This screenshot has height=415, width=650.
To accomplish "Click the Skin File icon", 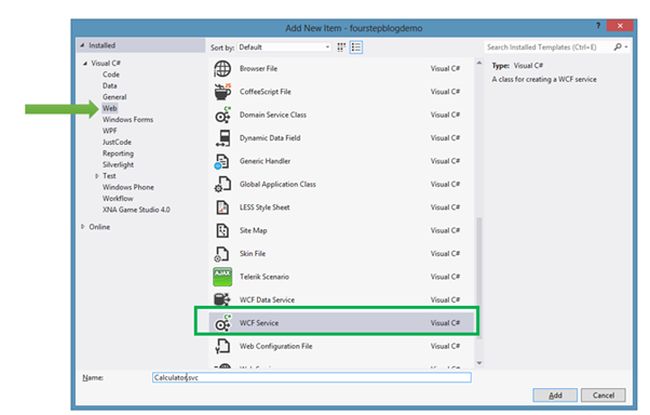I will coord(222,254).
